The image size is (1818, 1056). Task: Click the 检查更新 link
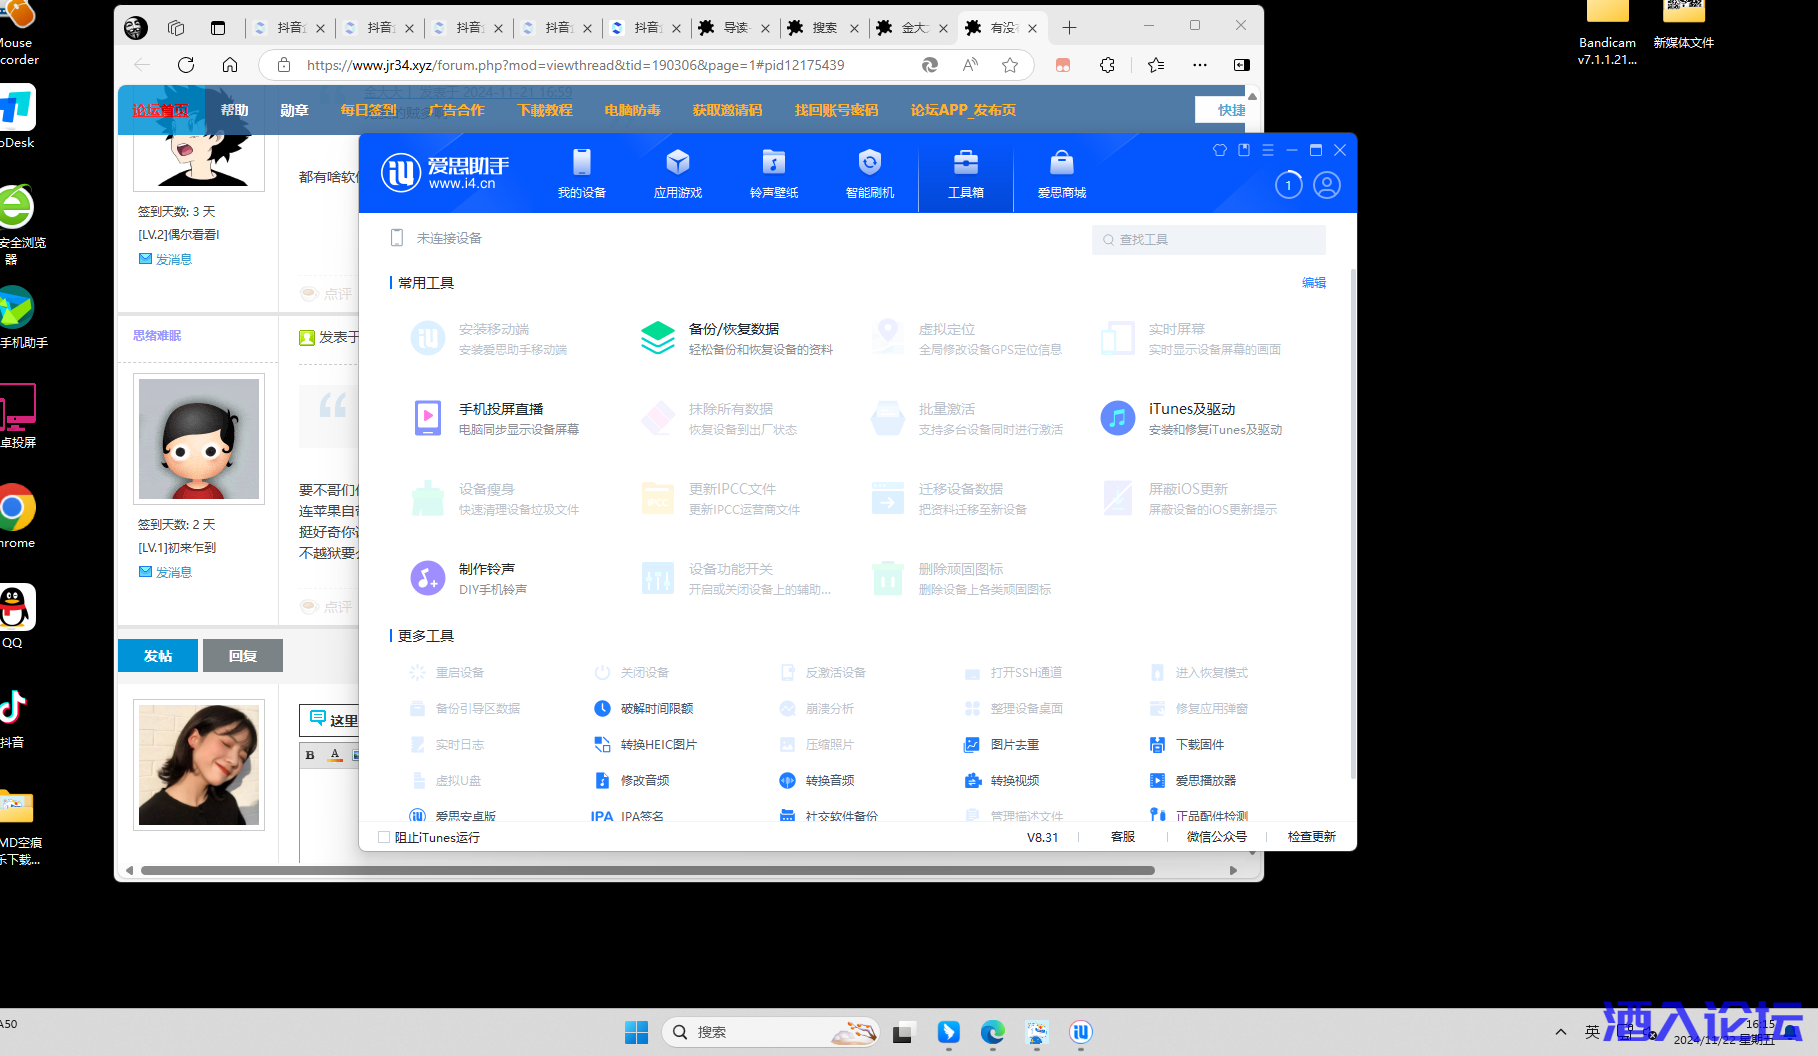[x=1311, y=837]
